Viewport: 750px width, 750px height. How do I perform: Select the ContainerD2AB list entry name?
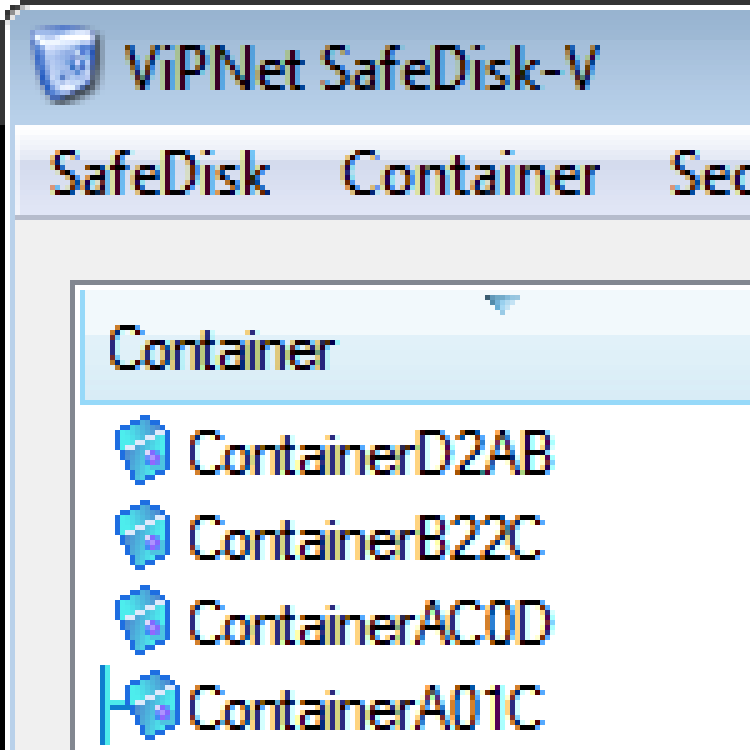(370, 453)
